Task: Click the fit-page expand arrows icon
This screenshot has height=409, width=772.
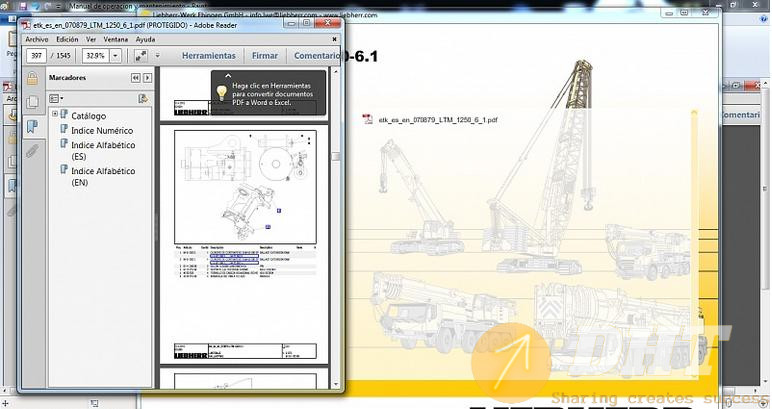Action: (141, 56)
